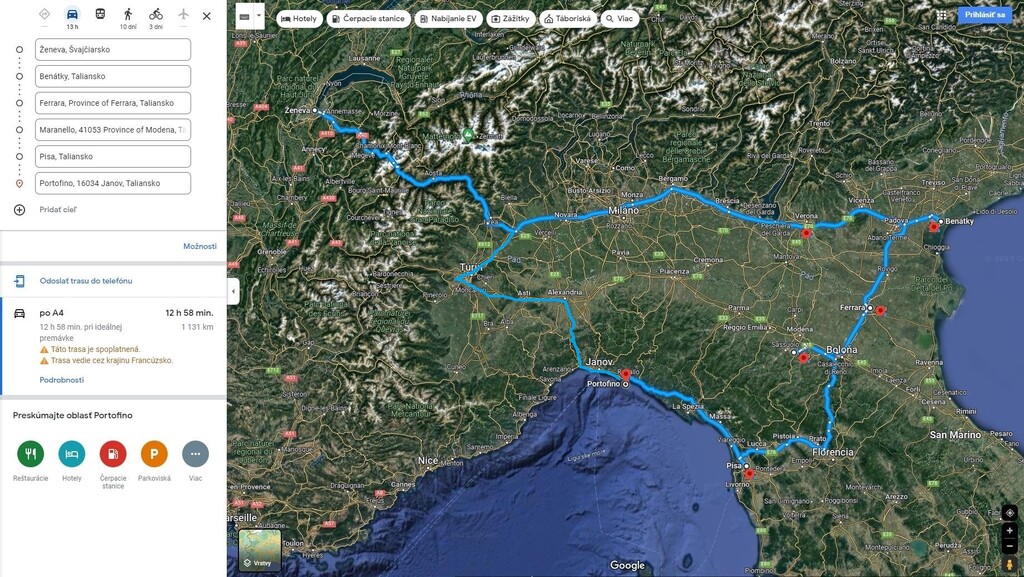Viewport: 1024px width, 577px height.
Task: Expand route Možnosti options
Action: (200, 246)
